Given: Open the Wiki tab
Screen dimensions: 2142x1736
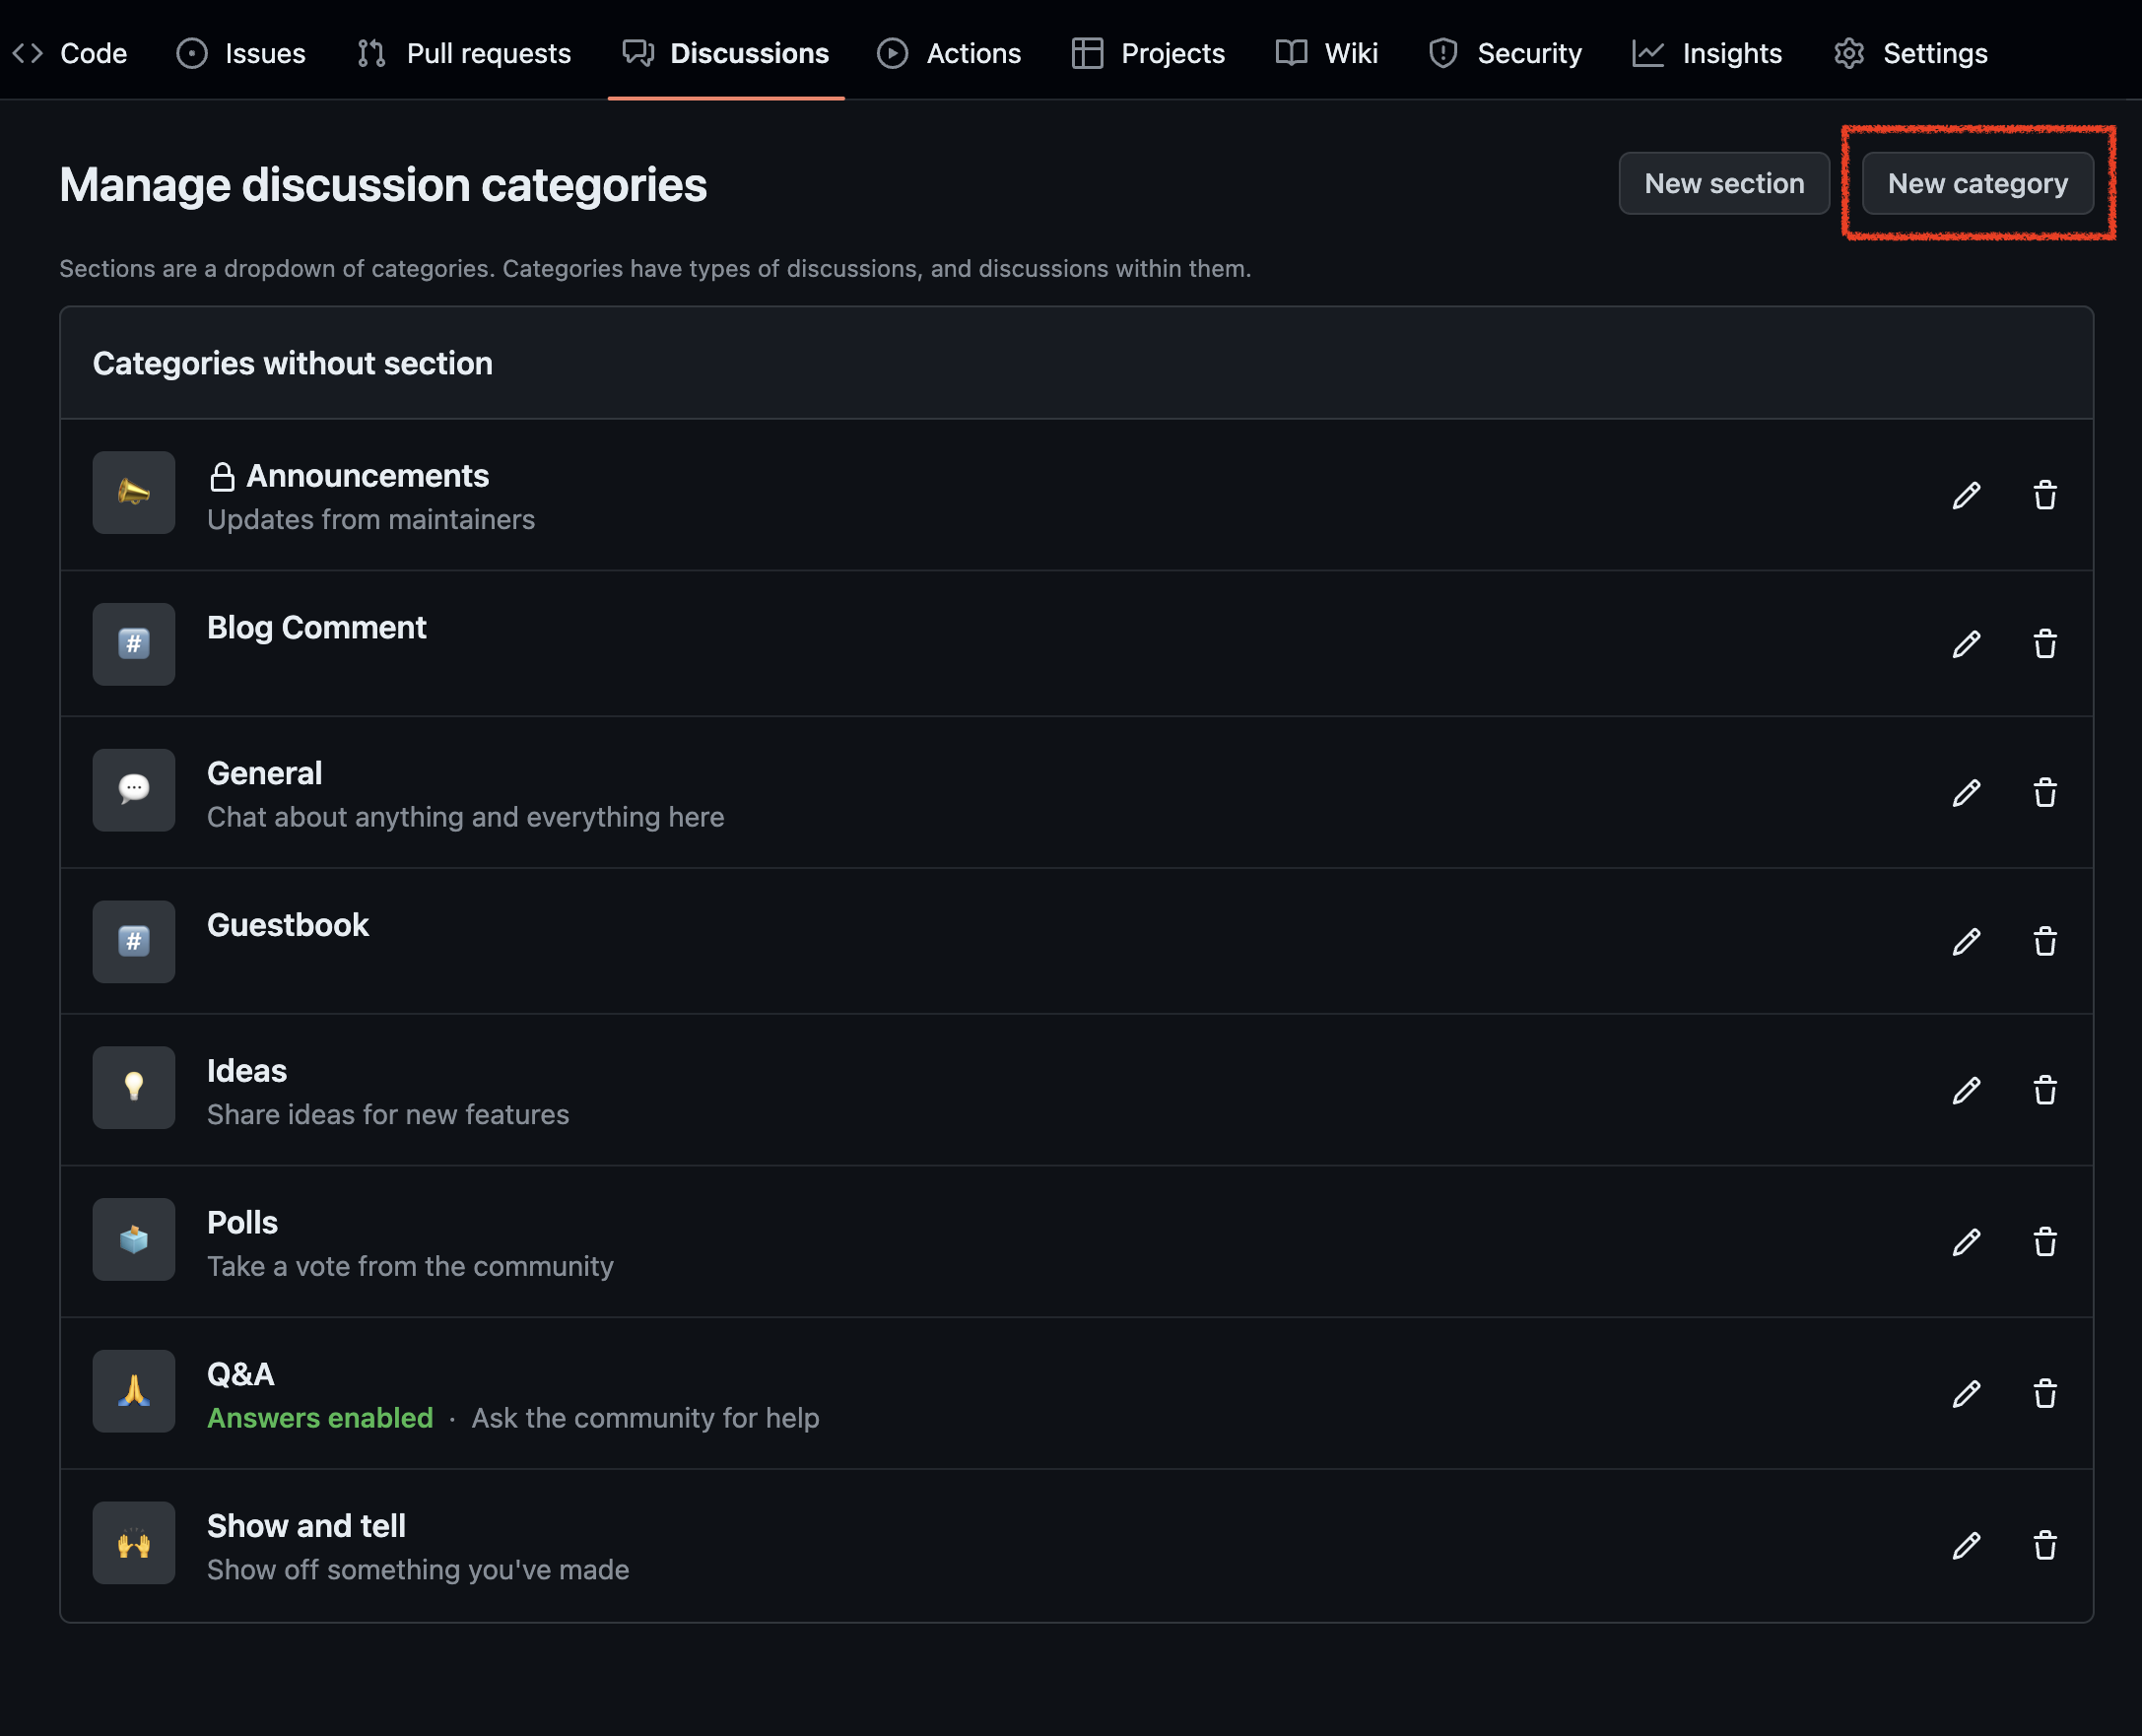Looking at the screenshot, I should tap(1327, 53).
